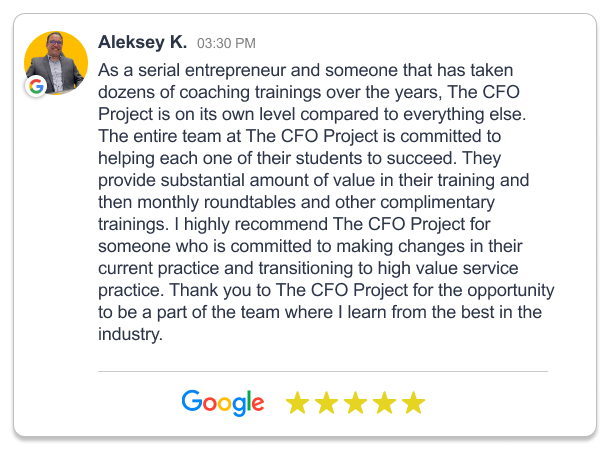Select the fourth yellow rating star
The width and height of the screenshot is (610, 454).
click(384, 402)
